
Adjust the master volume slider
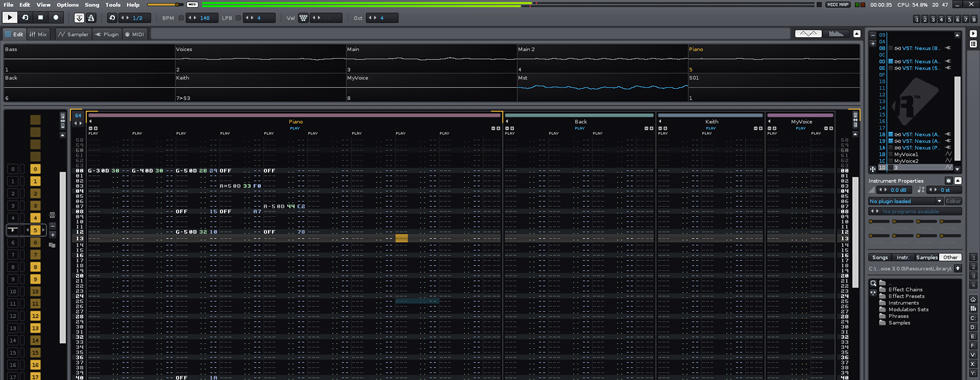(166, 4)
